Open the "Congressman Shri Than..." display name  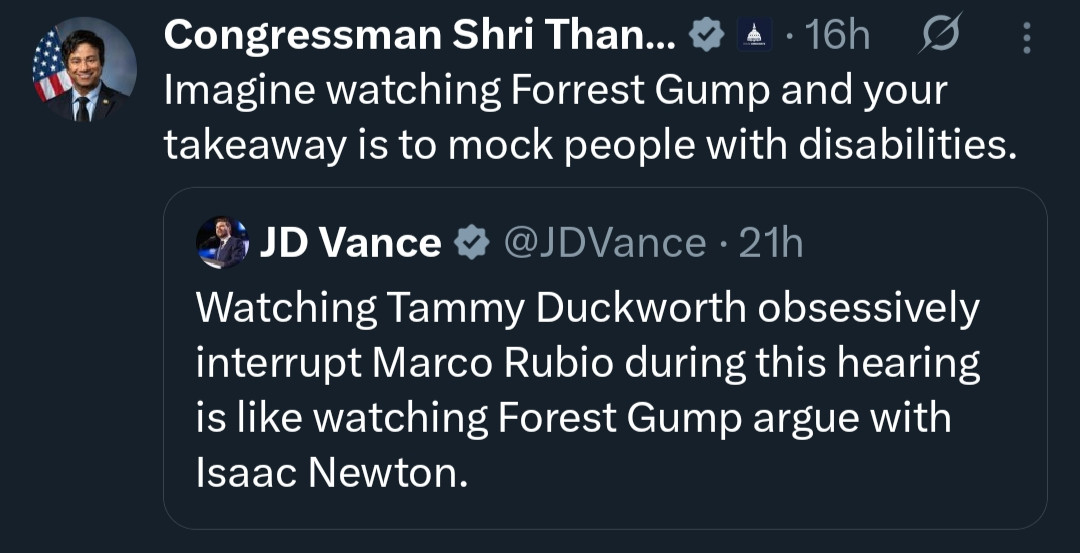(420, 36)
